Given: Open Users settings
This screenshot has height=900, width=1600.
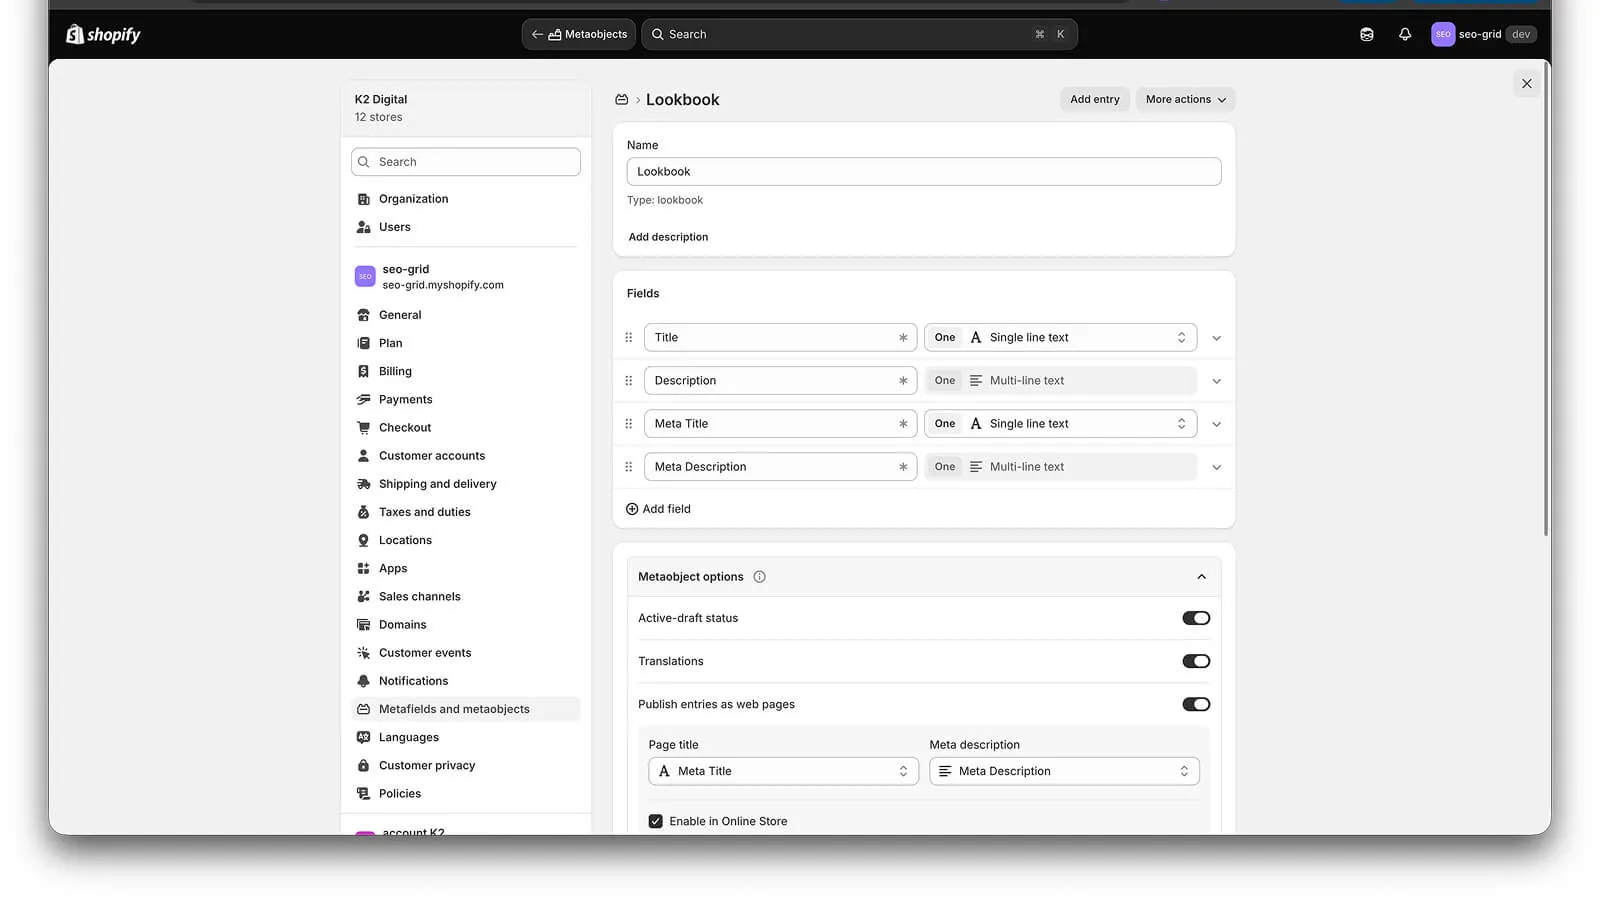Looking at the screenshot, I should 466,227.
